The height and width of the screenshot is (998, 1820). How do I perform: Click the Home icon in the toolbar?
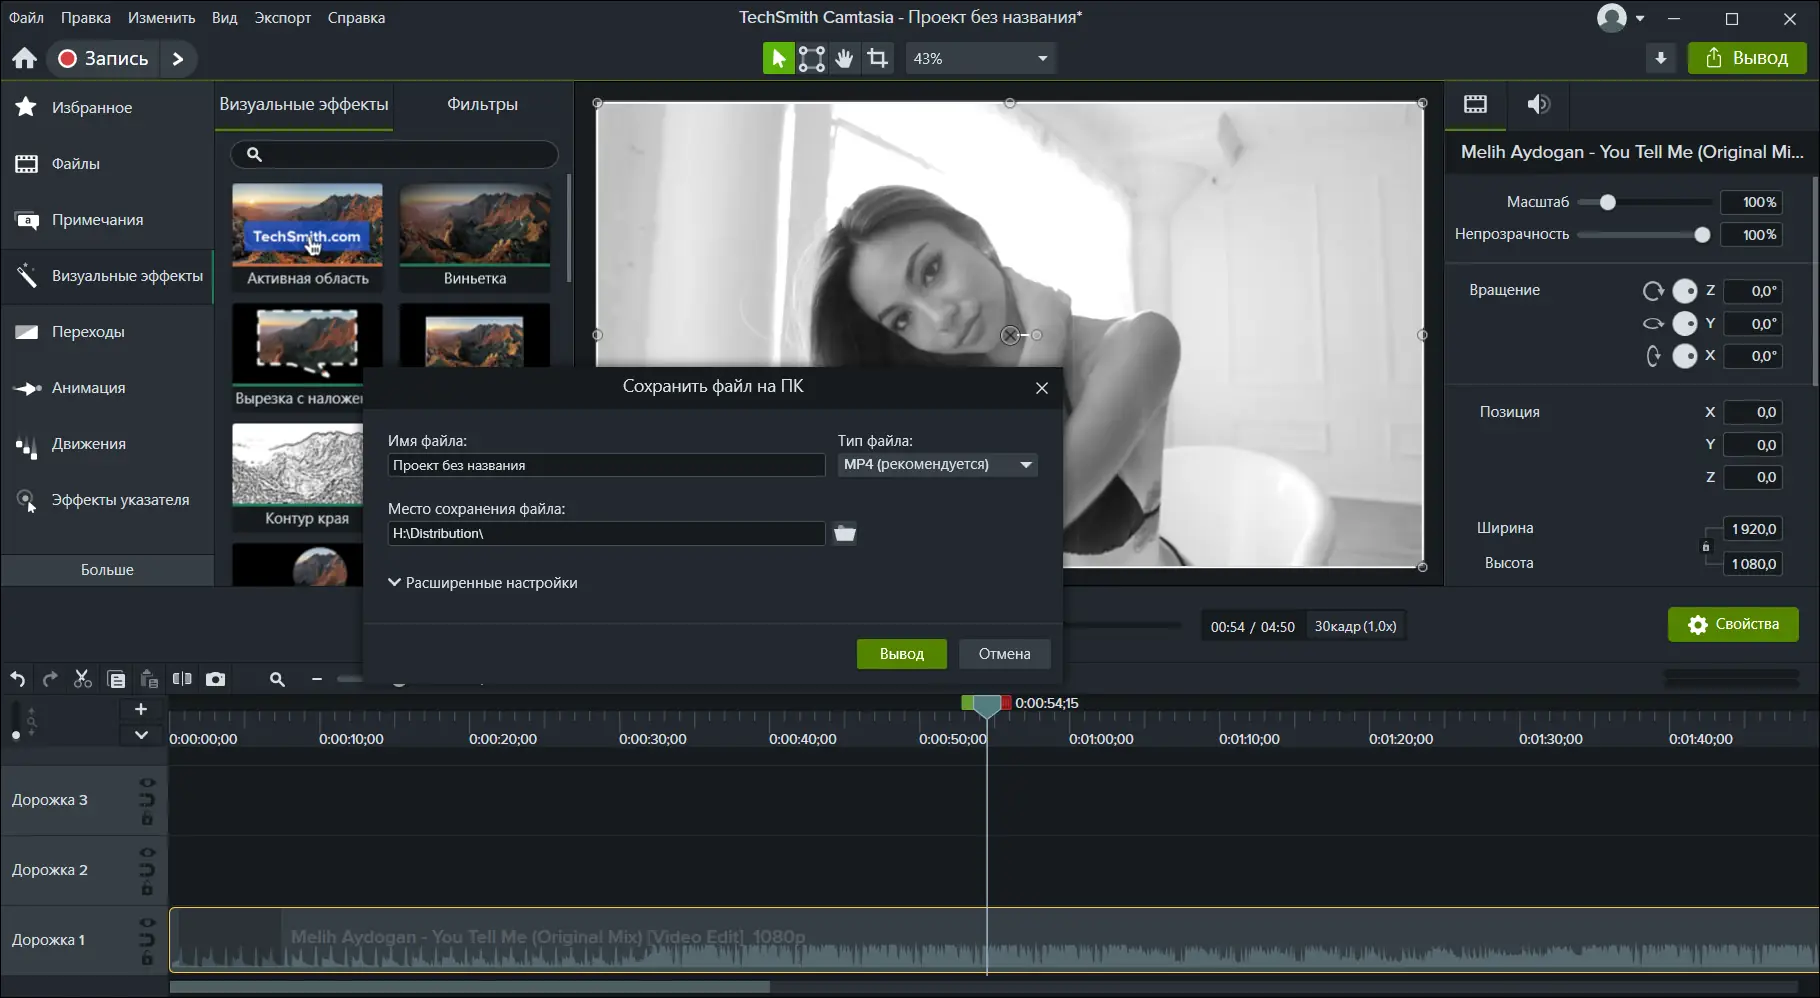click(25, 59)
